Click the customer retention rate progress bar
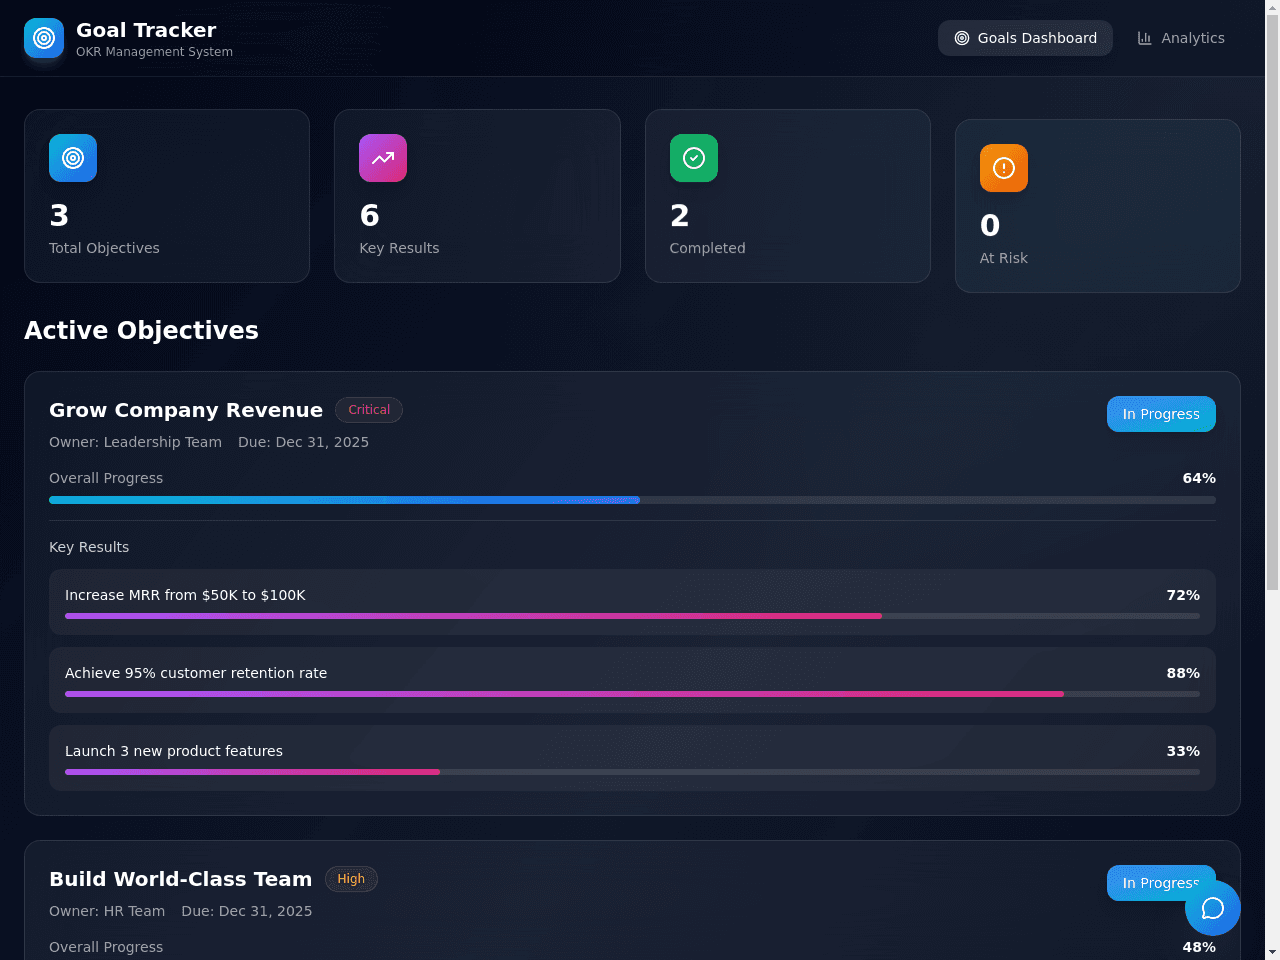Screen dimensions: 1280x960 coord(632,694)
